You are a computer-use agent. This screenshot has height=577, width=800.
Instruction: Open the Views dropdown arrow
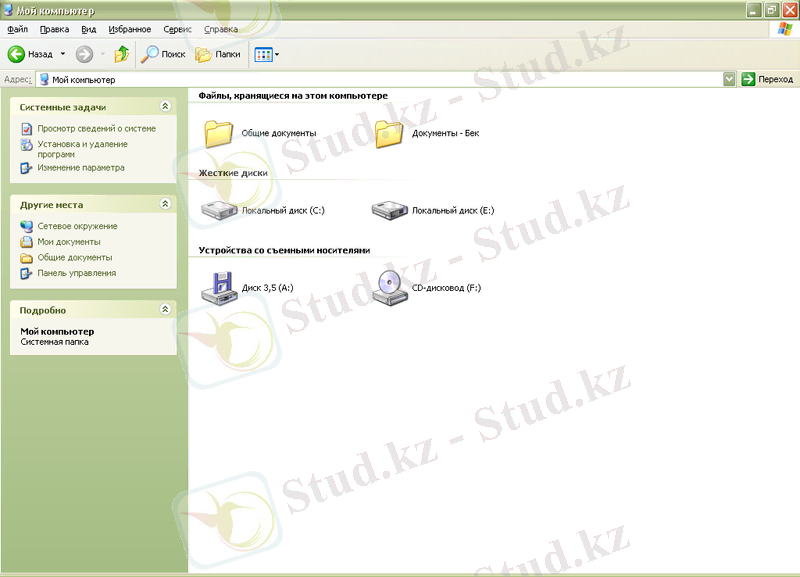(277, 54)
